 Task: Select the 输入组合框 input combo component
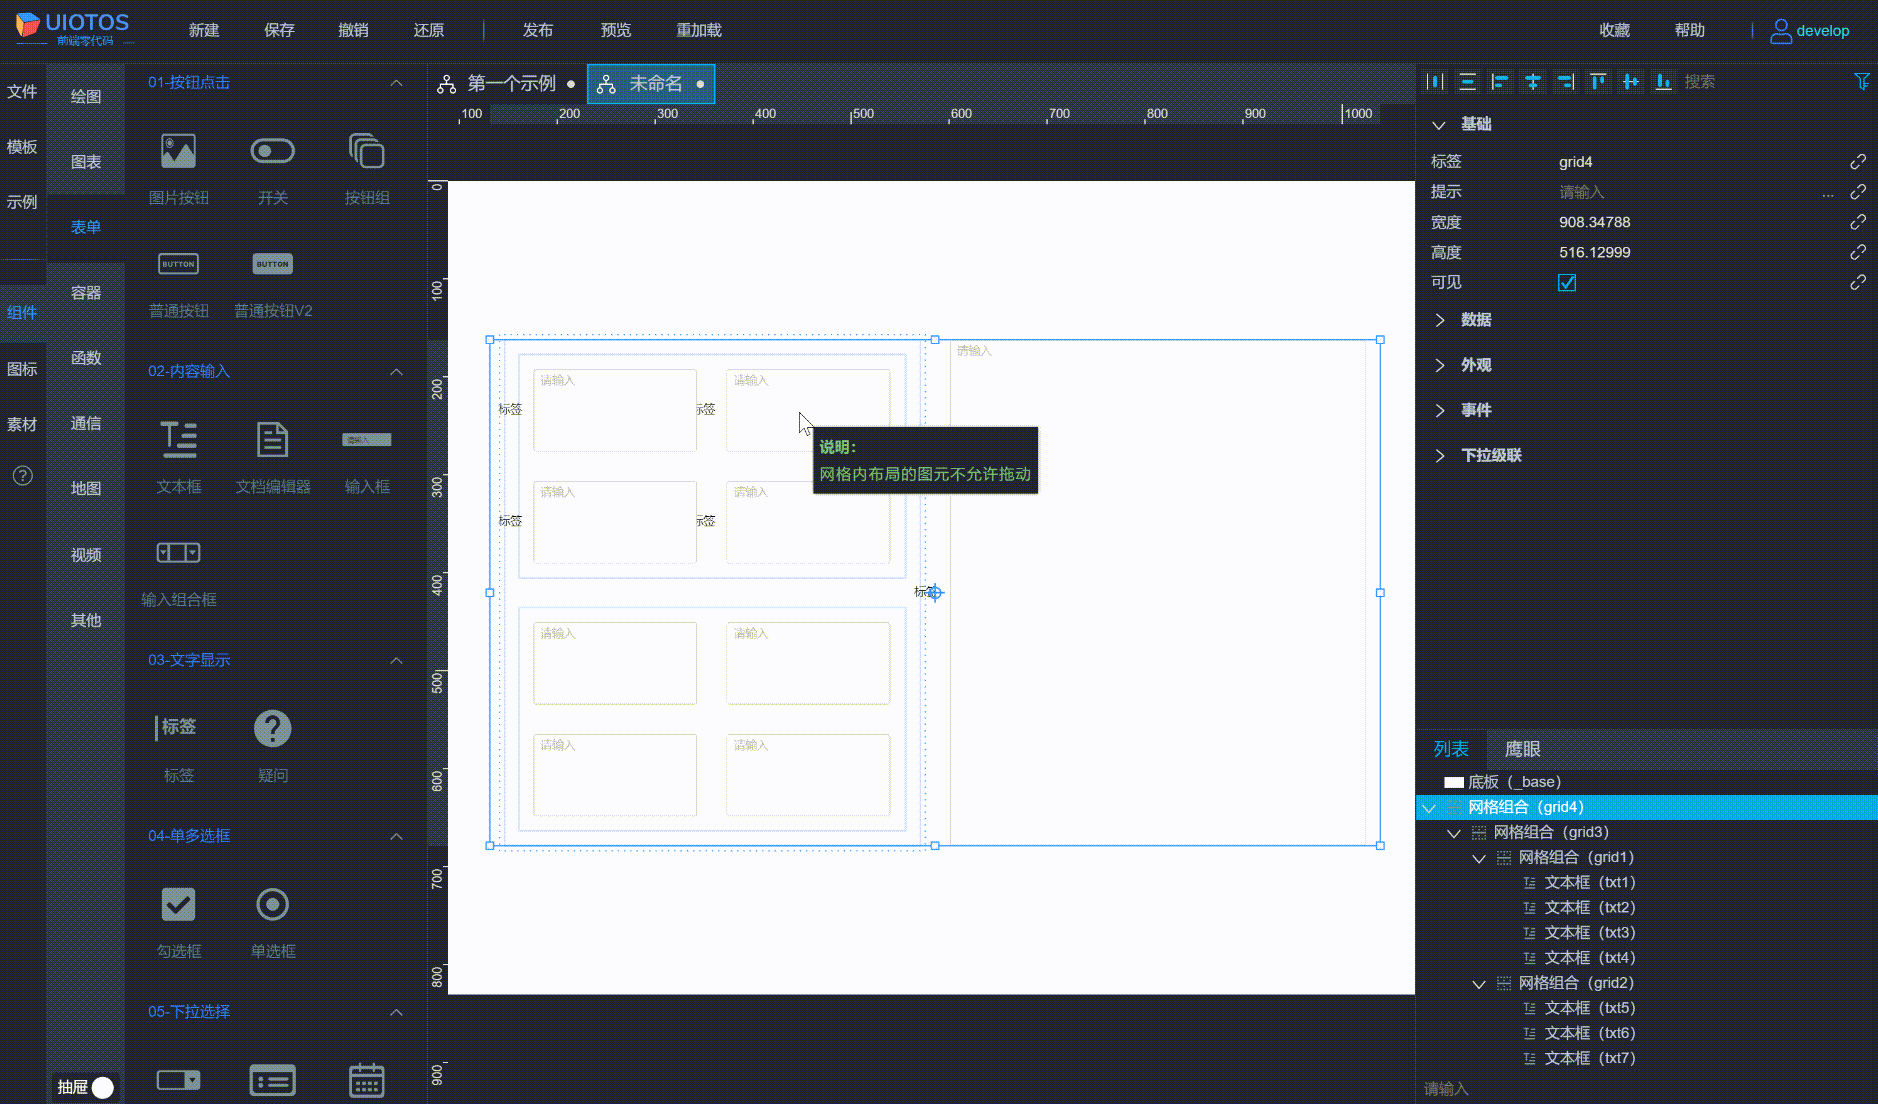pyautogui.click(x=178, y=554)
